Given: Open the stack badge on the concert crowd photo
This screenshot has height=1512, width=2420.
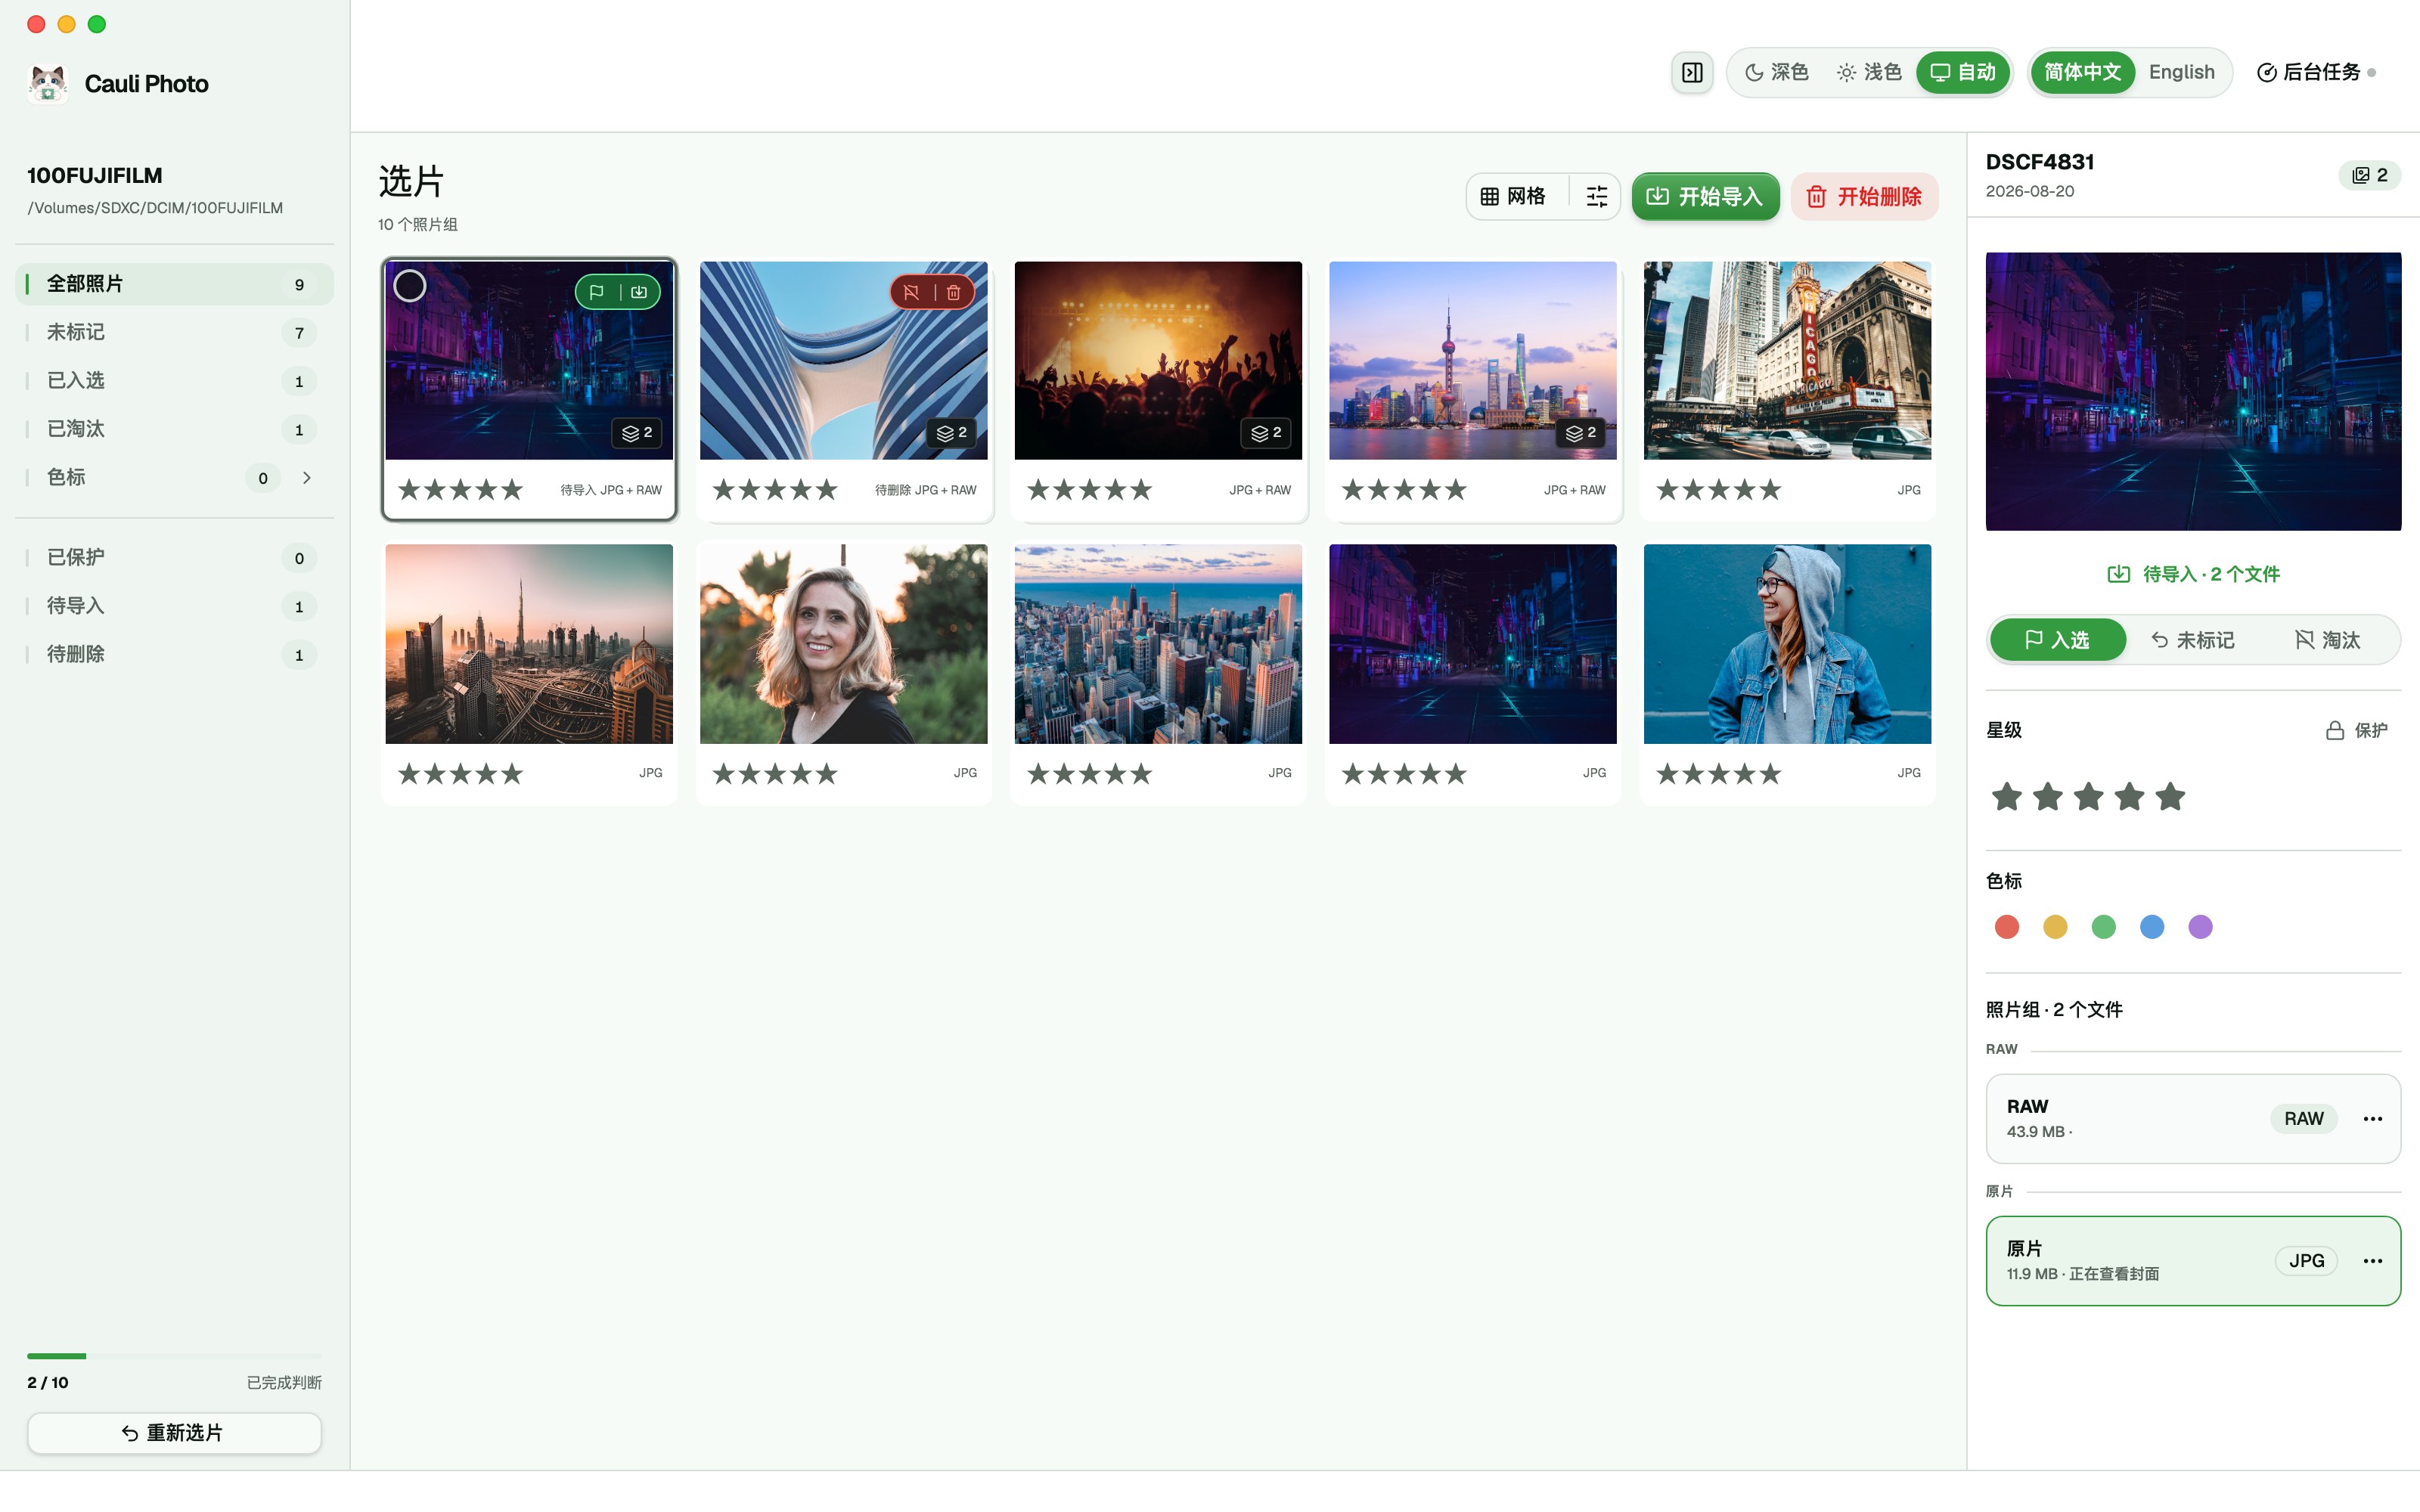Looking at the screenshot, I should coord(1266,433).
